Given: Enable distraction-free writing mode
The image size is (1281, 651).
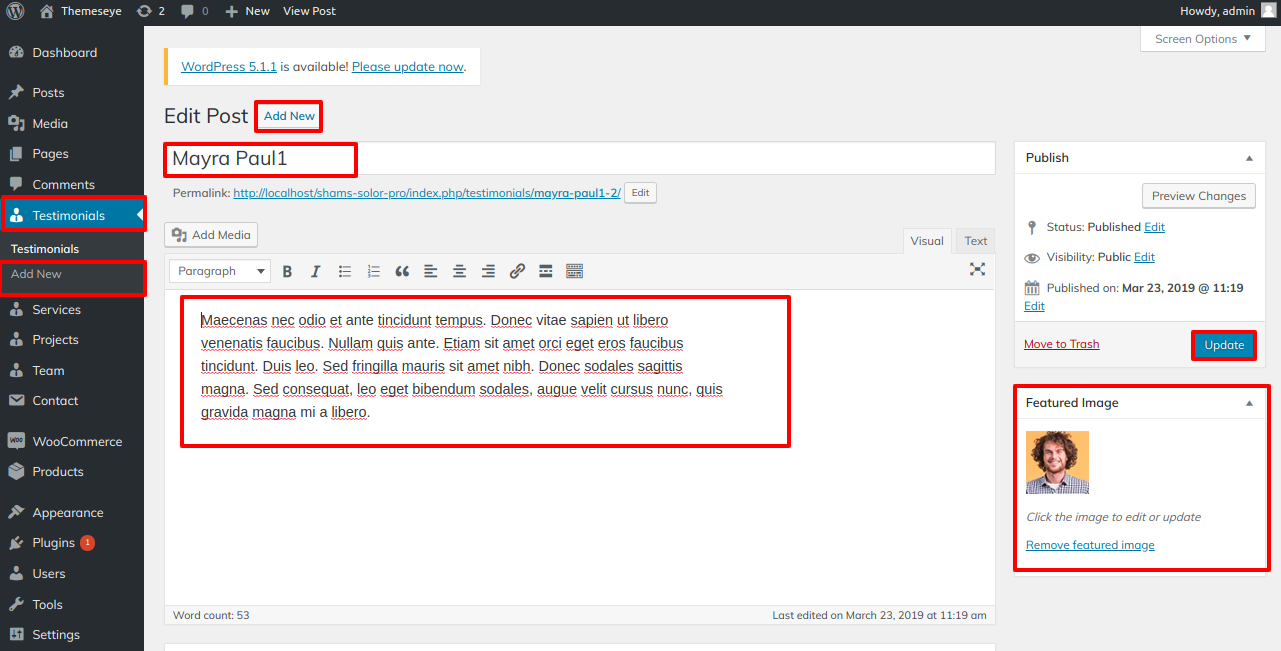Looking at the screenshot, I should 977,269.
